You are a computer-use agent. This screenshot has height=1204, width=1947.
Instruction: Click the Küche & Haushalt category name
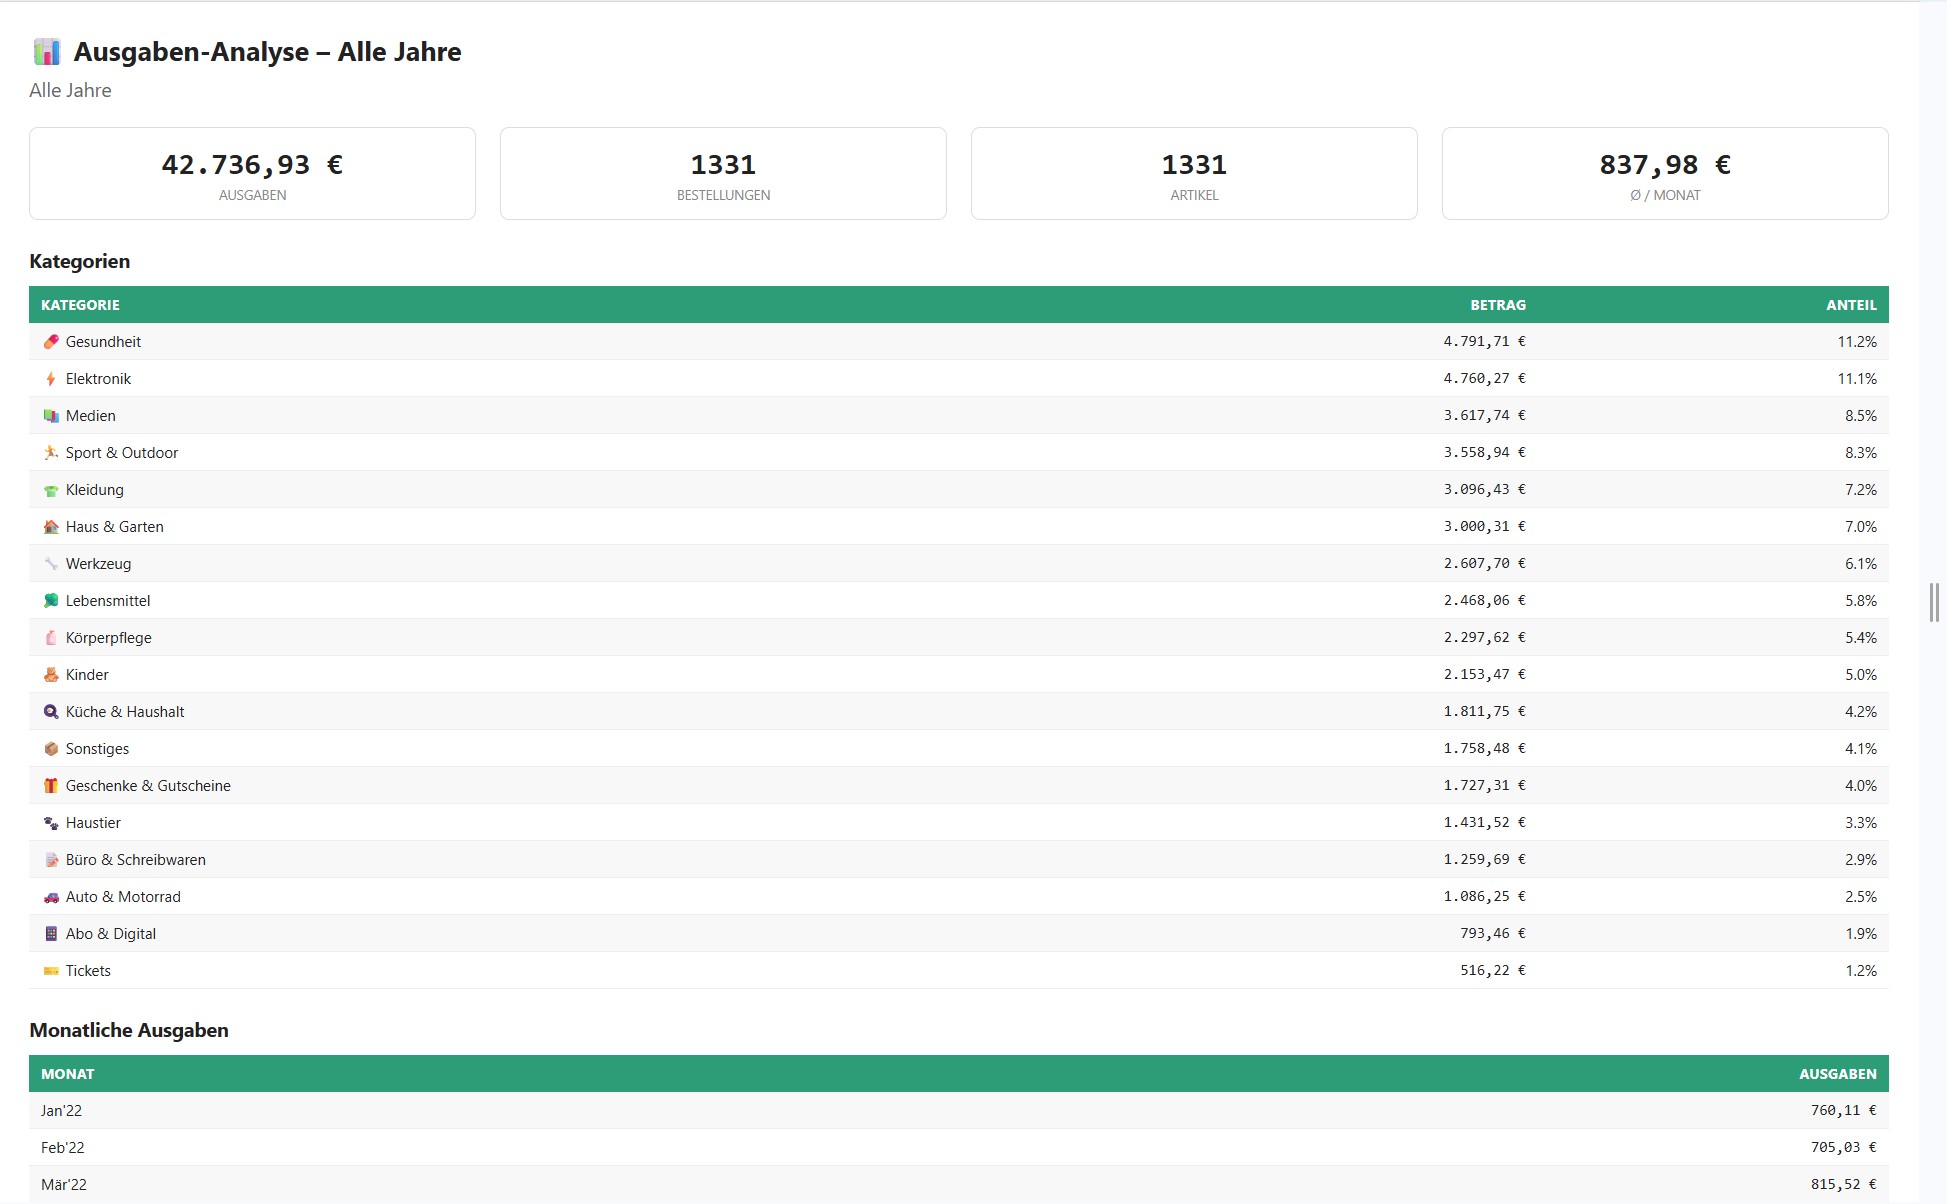[125, 712]
